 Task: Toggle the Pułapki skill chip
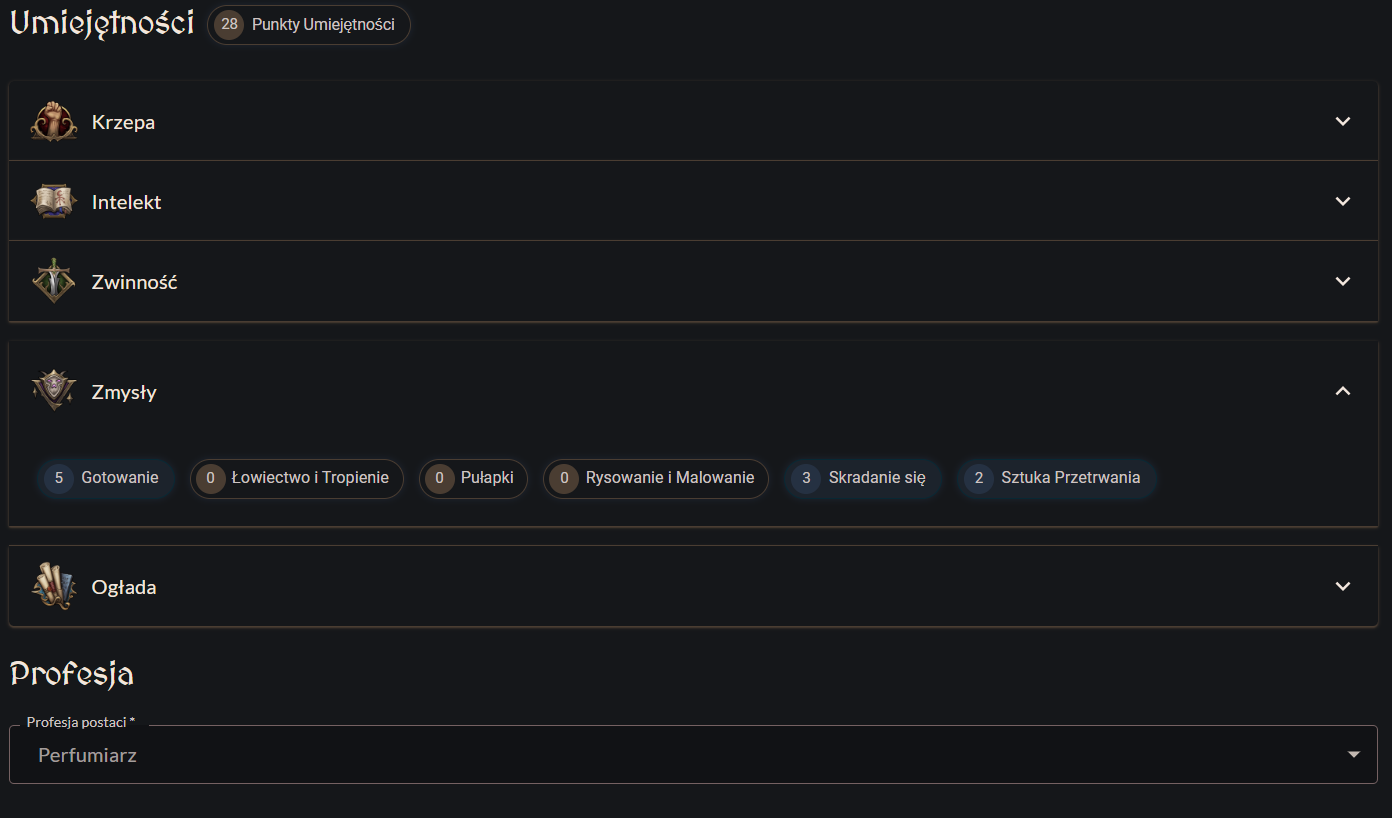point(473,478)
